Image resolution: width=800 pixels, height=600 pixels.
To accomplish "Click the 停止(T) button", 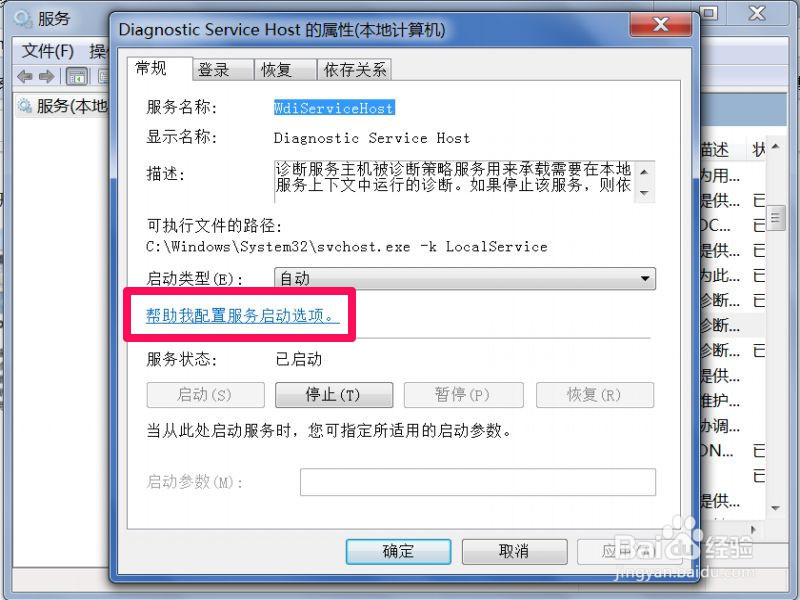I will tap(334, 395).
